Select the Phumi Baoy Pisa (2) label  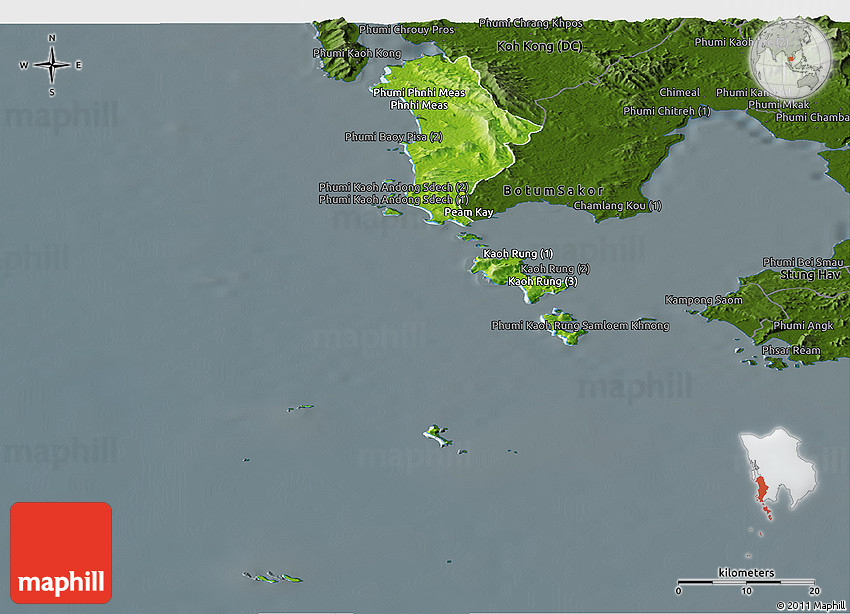point(393,137)
